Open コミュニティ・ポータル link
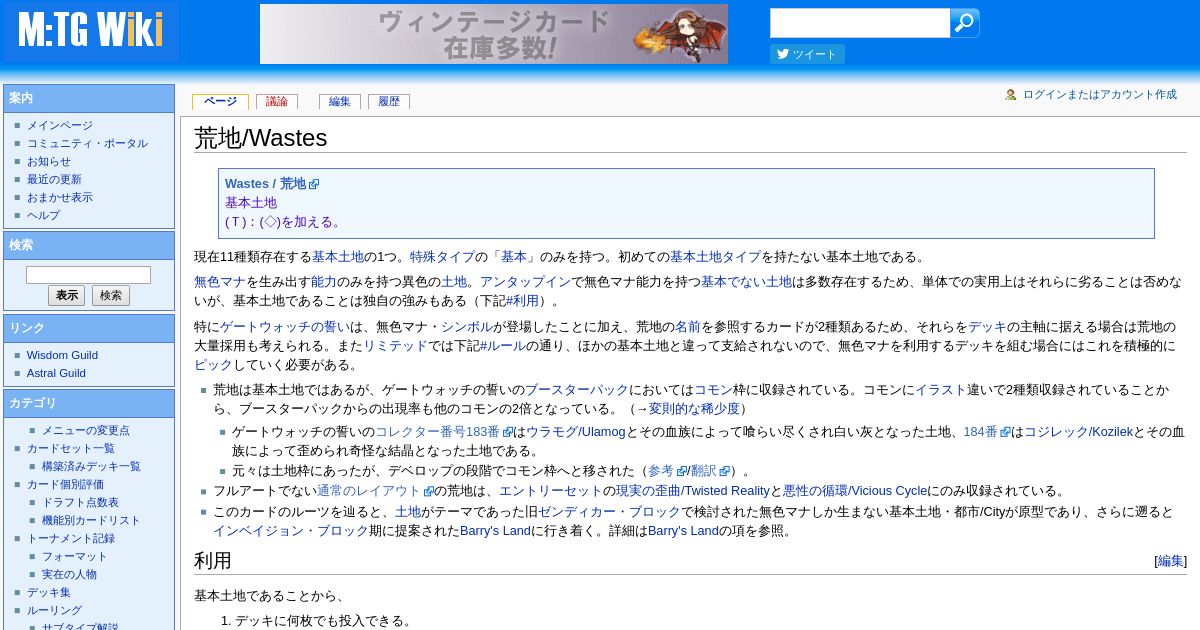 coord(87,144)
